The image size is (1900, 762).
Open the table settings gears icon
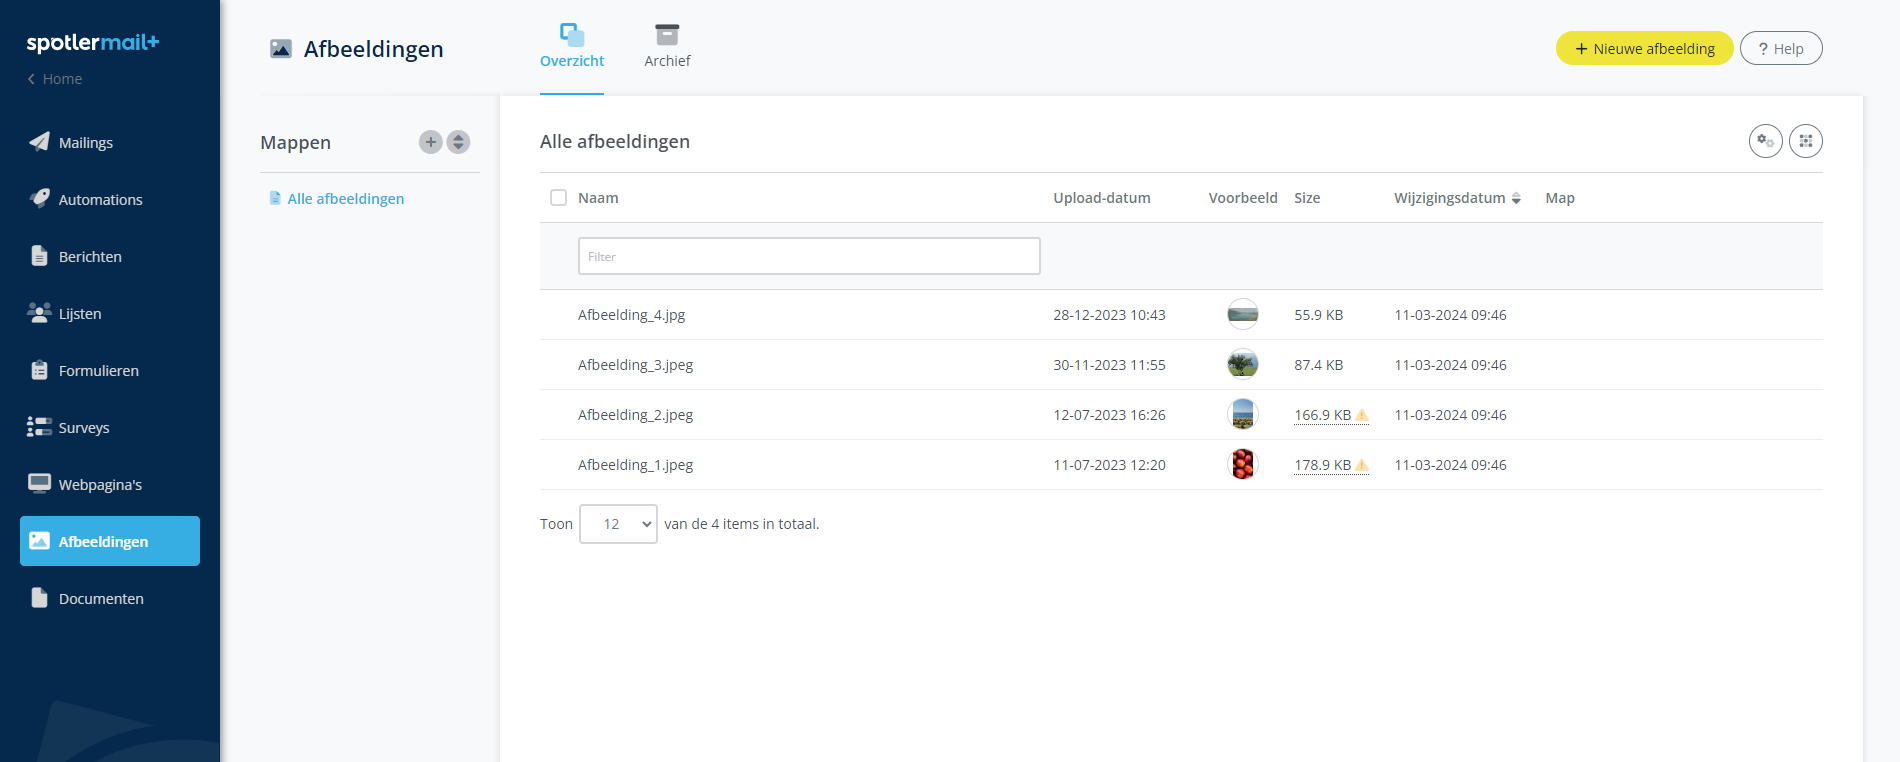(1765, 141)
